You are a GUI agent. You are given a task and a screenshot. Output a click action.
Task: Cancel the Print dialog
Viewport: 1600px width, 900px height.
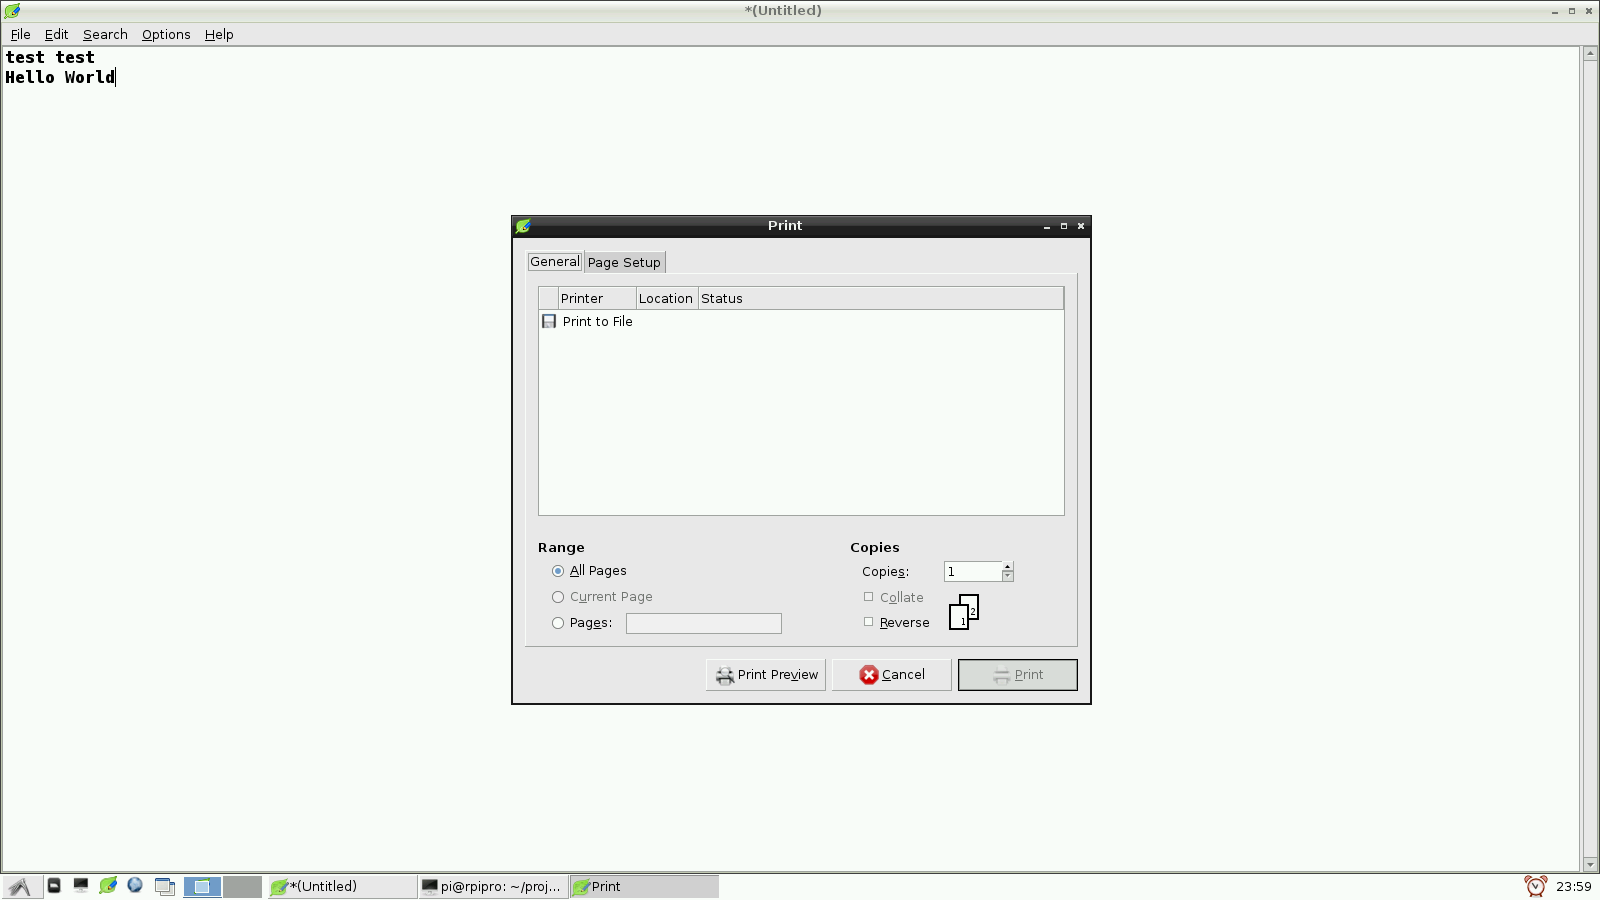(890, 674)
